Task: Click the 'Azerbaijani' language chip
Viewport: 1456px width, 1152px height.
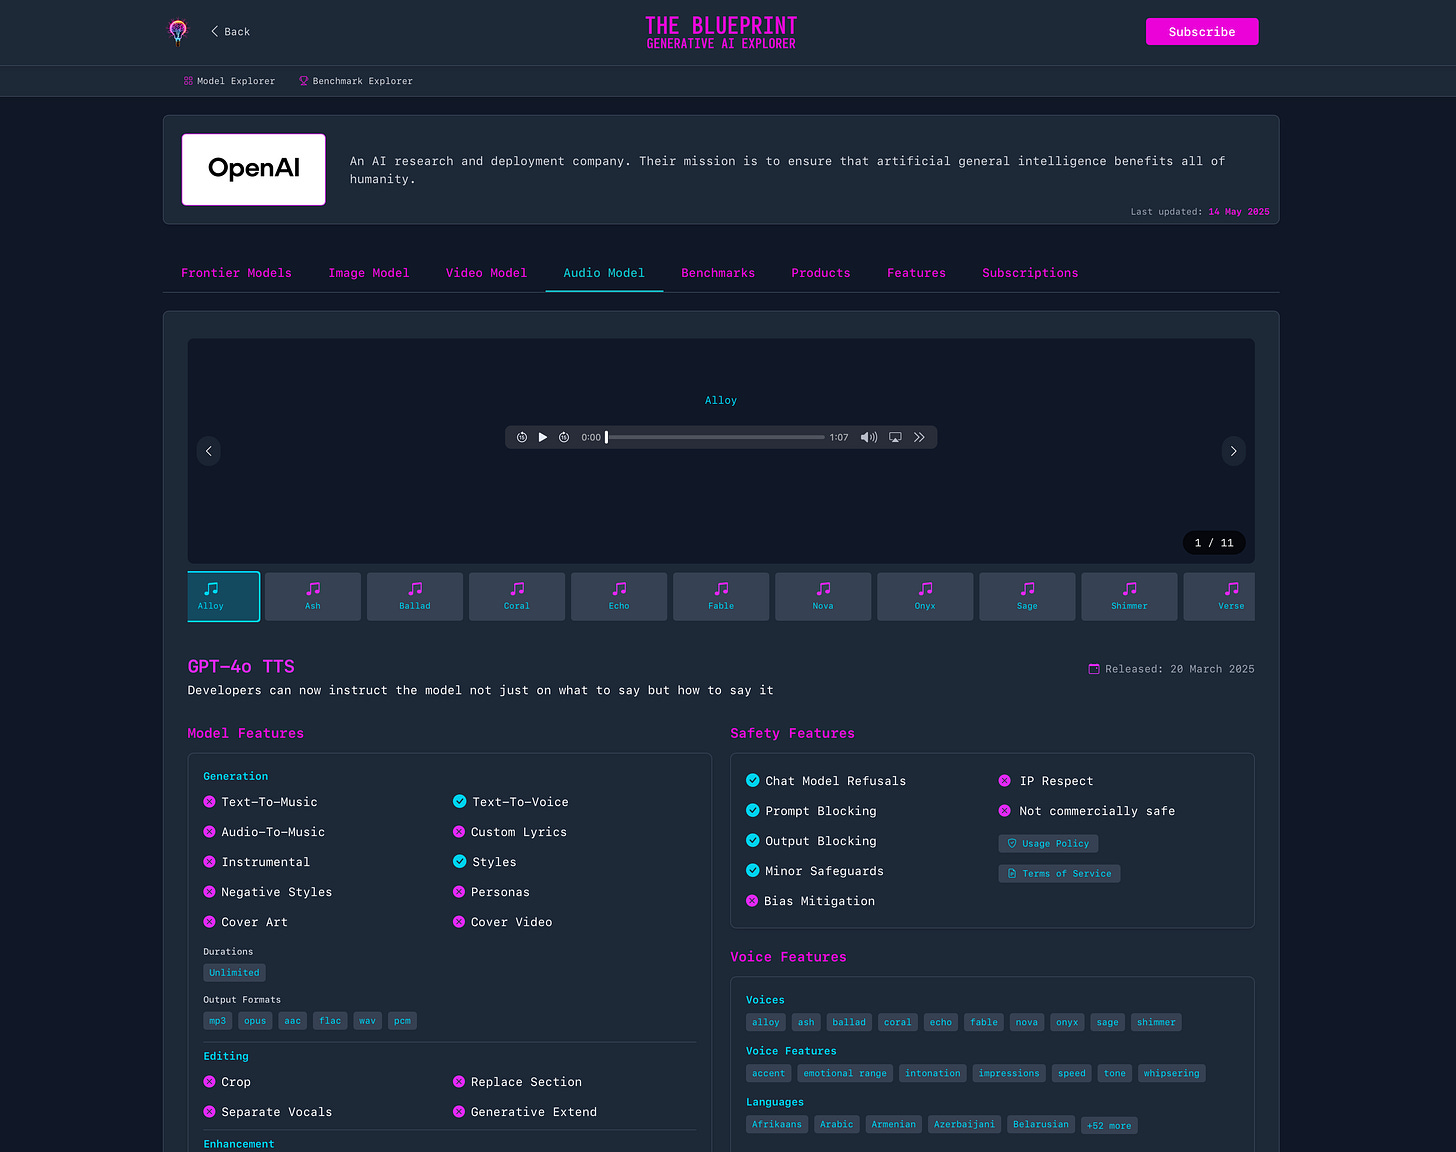Action: (964, 1125)
